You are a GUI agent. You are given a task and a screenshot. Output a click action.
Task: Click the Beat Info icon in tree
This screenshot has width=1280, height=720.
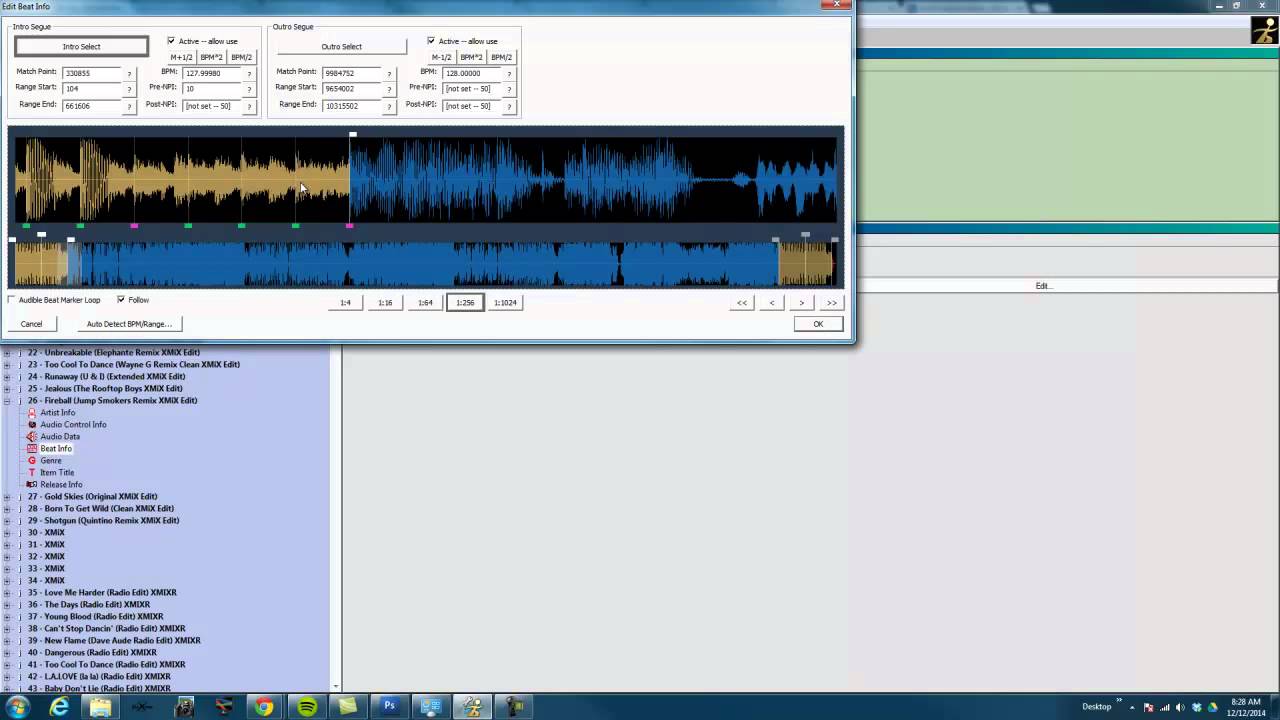[x=32, y=448]
